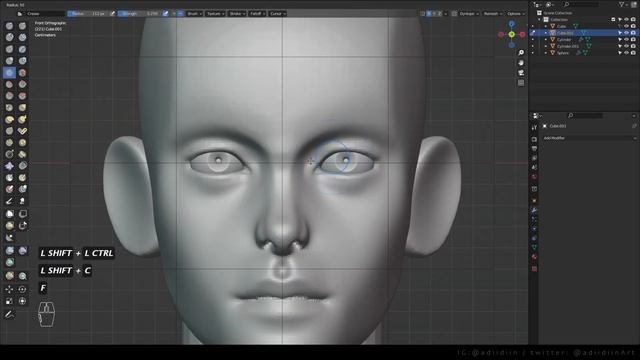Open the Modifiers wrench properties tab

(x=534, y=210)
